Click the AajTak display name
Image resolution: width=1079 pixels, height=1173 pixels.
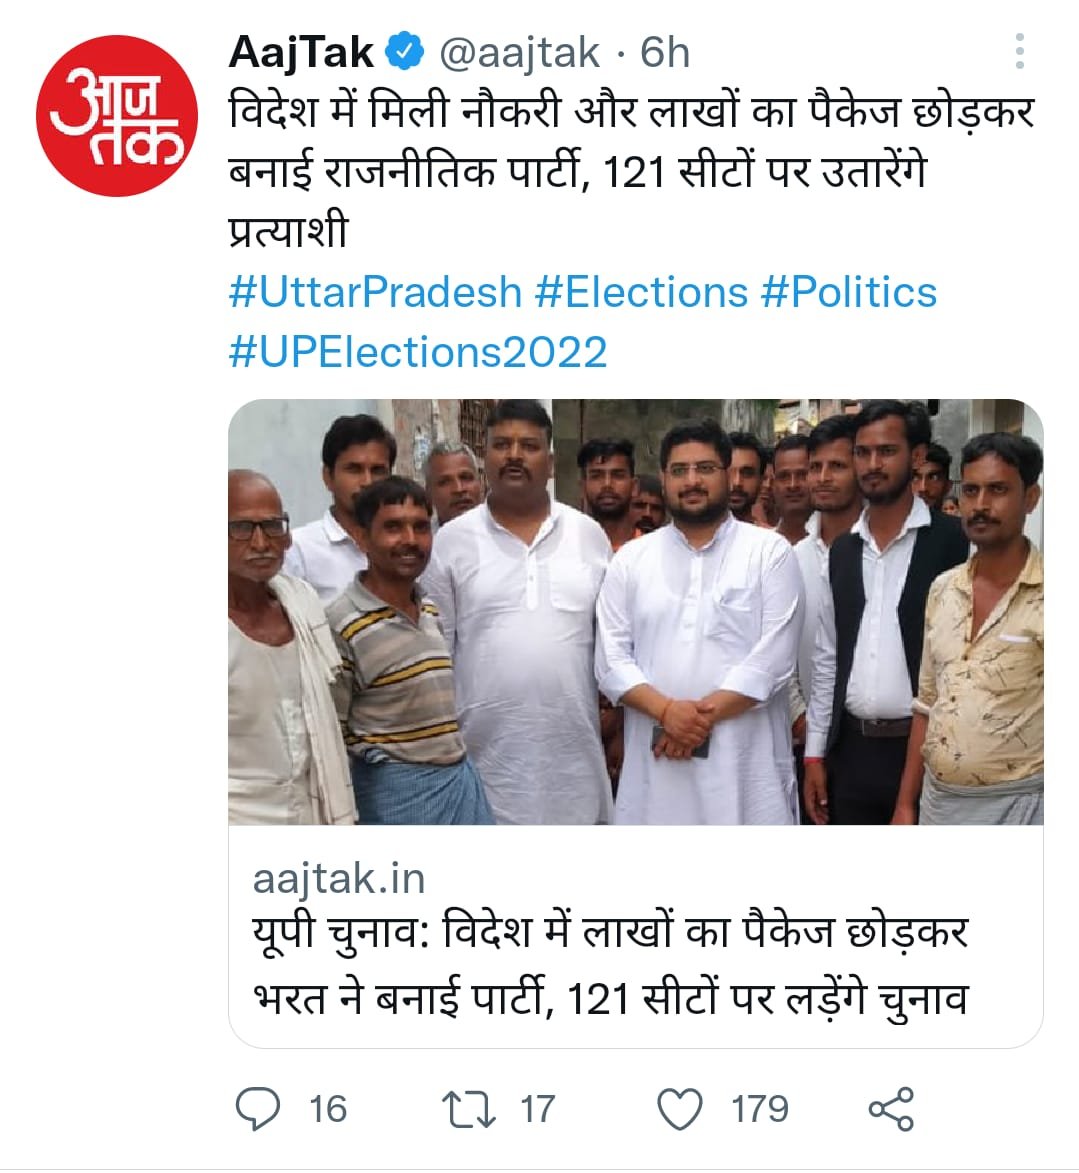[301, 52]
